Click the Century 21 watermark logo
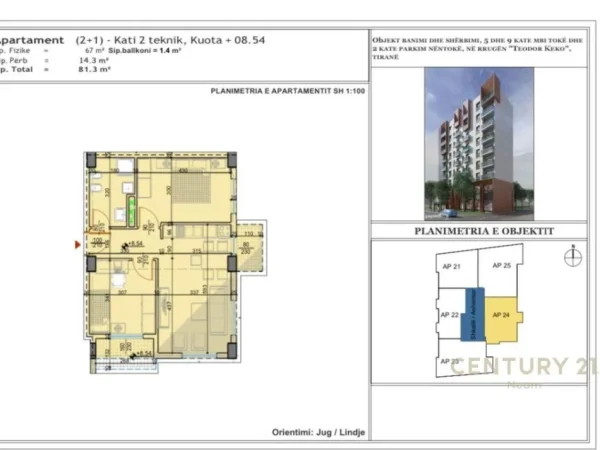 (x=524, y=367)
